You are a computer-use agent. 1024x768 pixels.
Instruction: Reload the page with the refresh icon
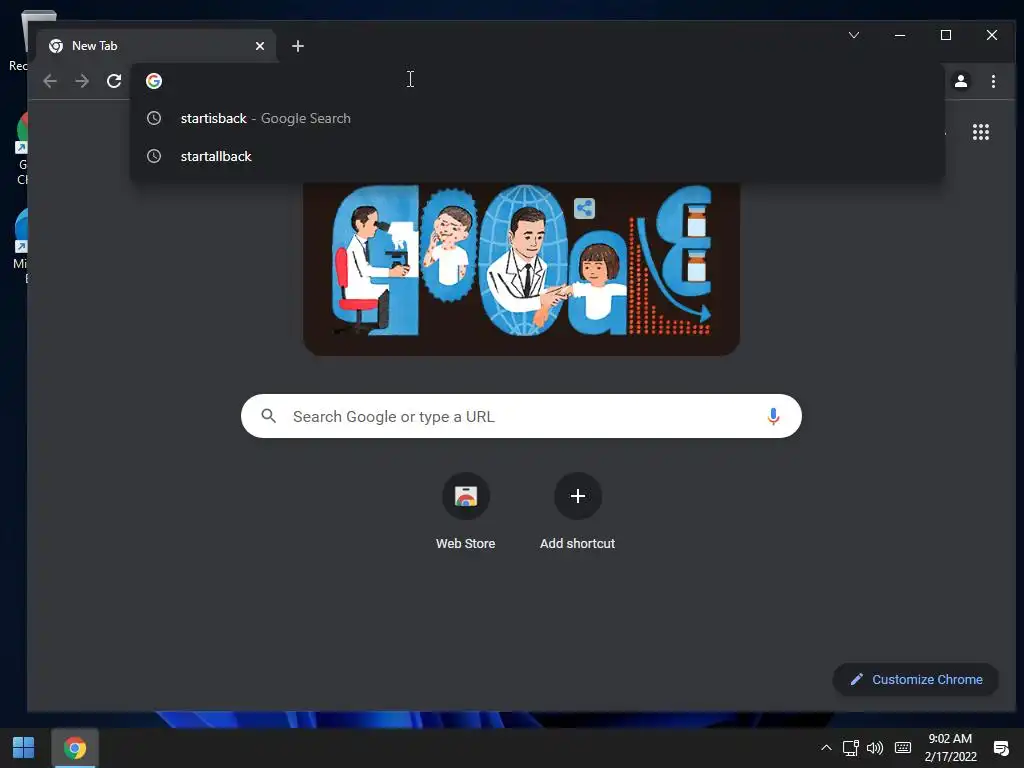pyautogui.click(x=114, y=81)
